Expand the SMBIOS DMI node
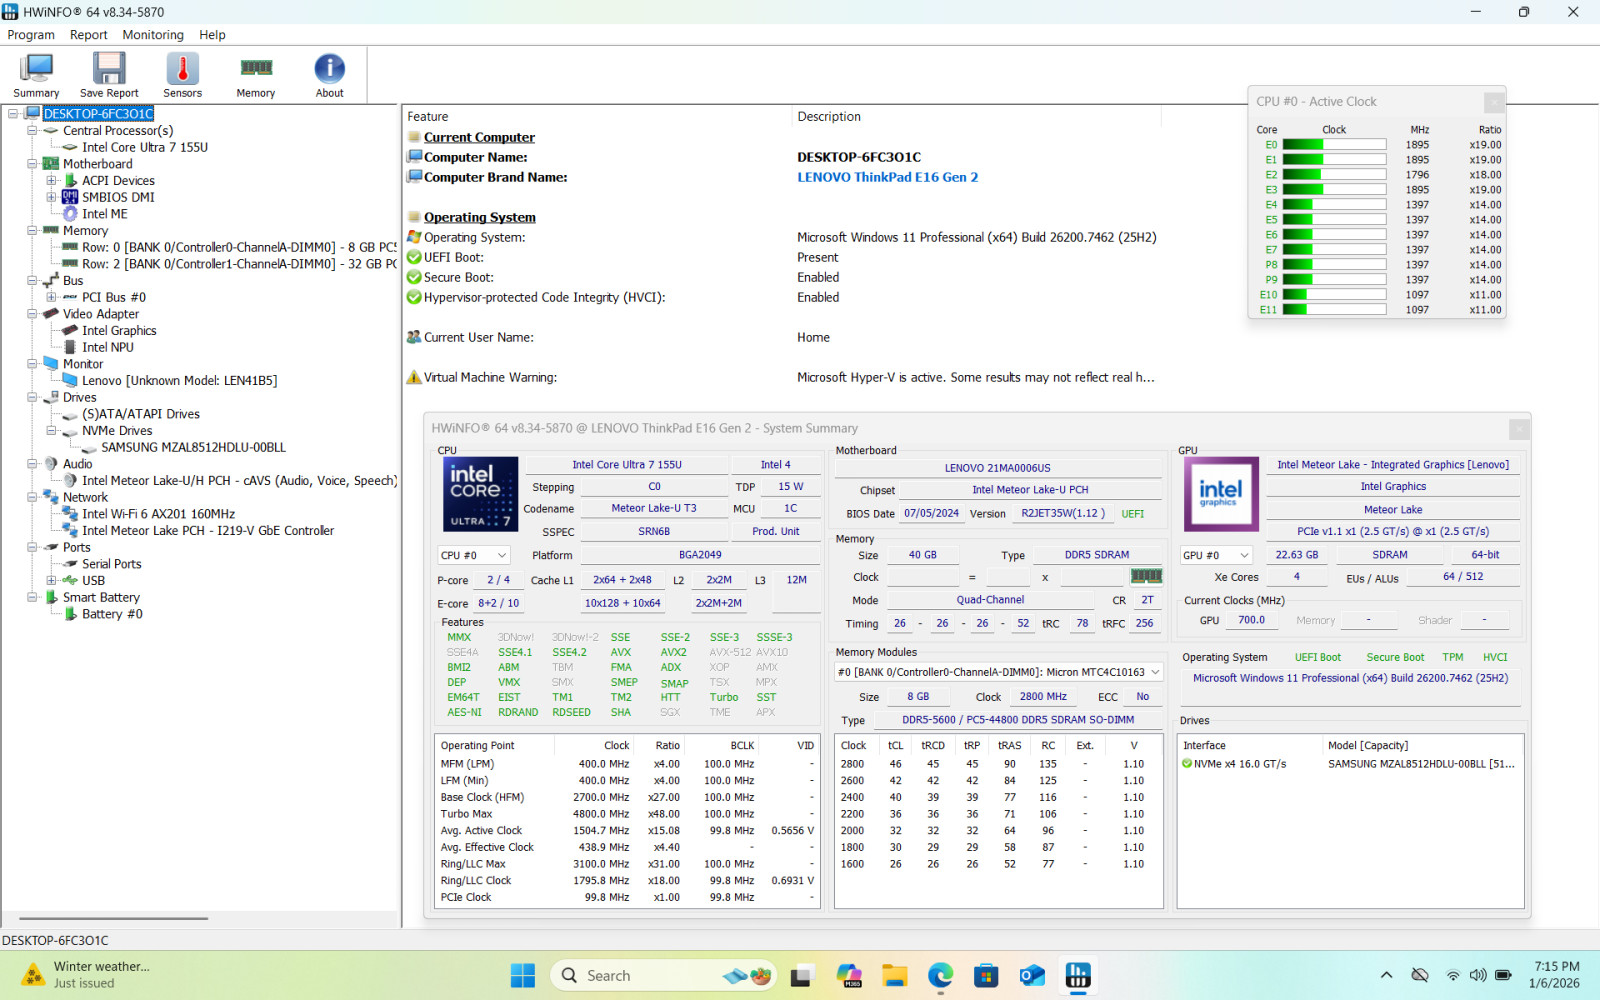1600x1000 pixels. [x=51, y=197]
